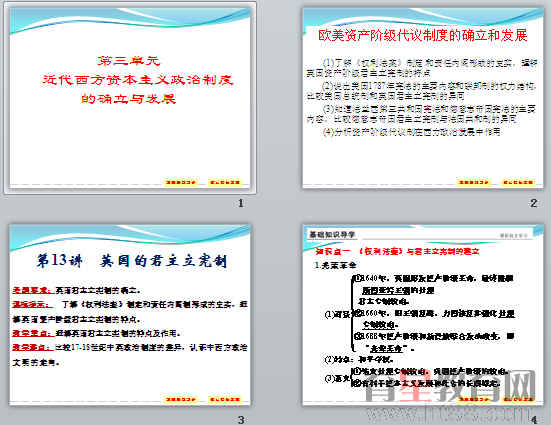Click the slide number 3 label
The height and width of the screenshot is (425, 551).
[241, 420]
